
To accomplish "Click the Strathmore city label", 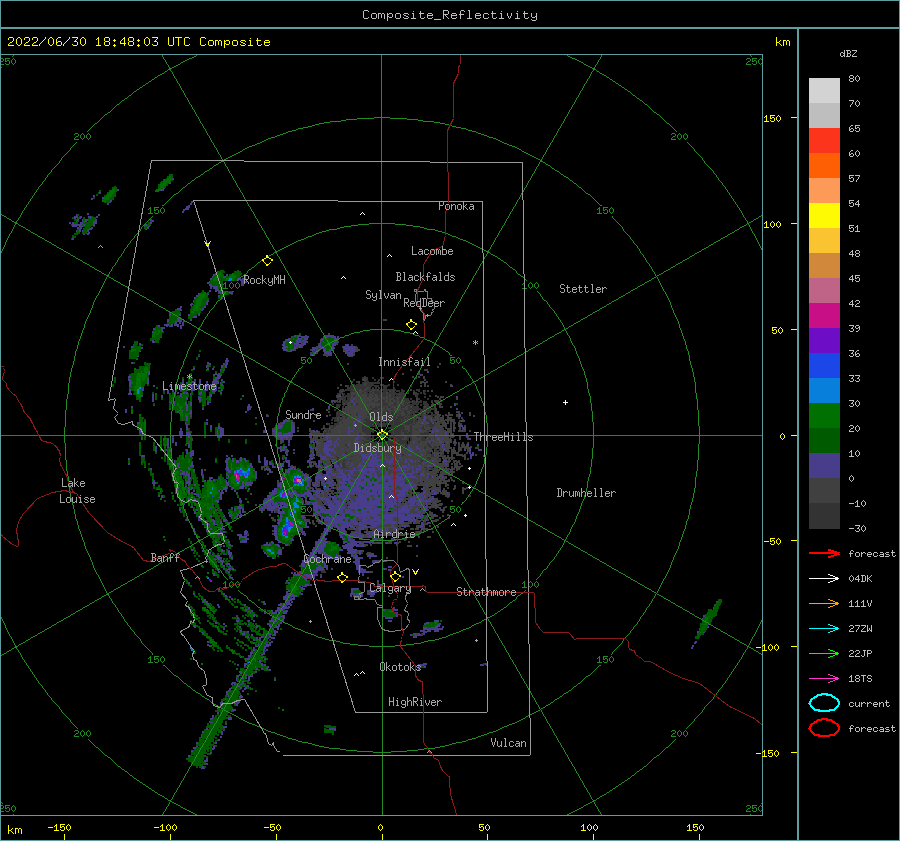I will tap(486, 592).
